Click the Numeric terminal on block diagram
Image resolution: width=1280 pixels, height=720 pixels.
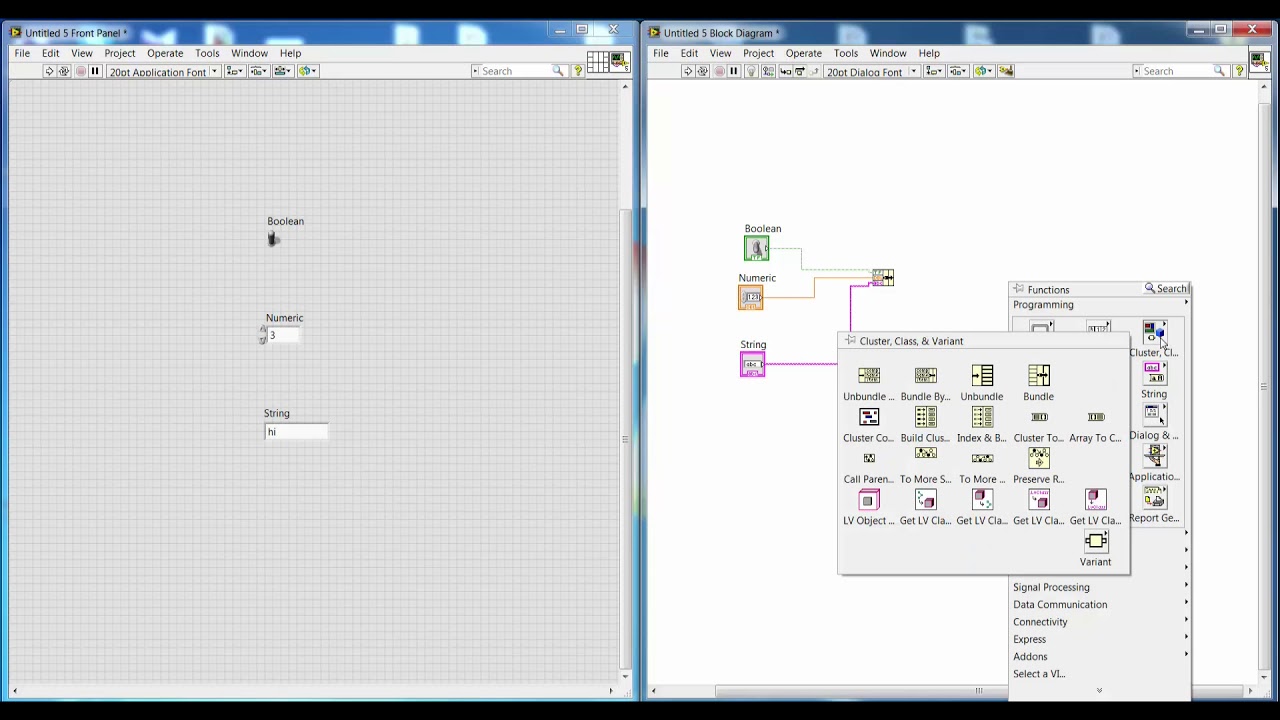coord(751,297)
